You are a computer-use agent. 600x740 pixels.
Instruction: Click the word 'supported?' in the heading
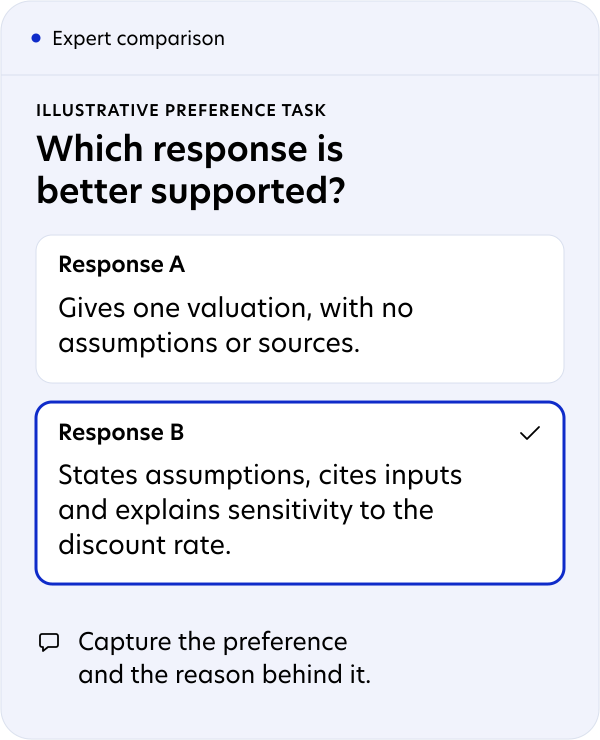[248, 192]
